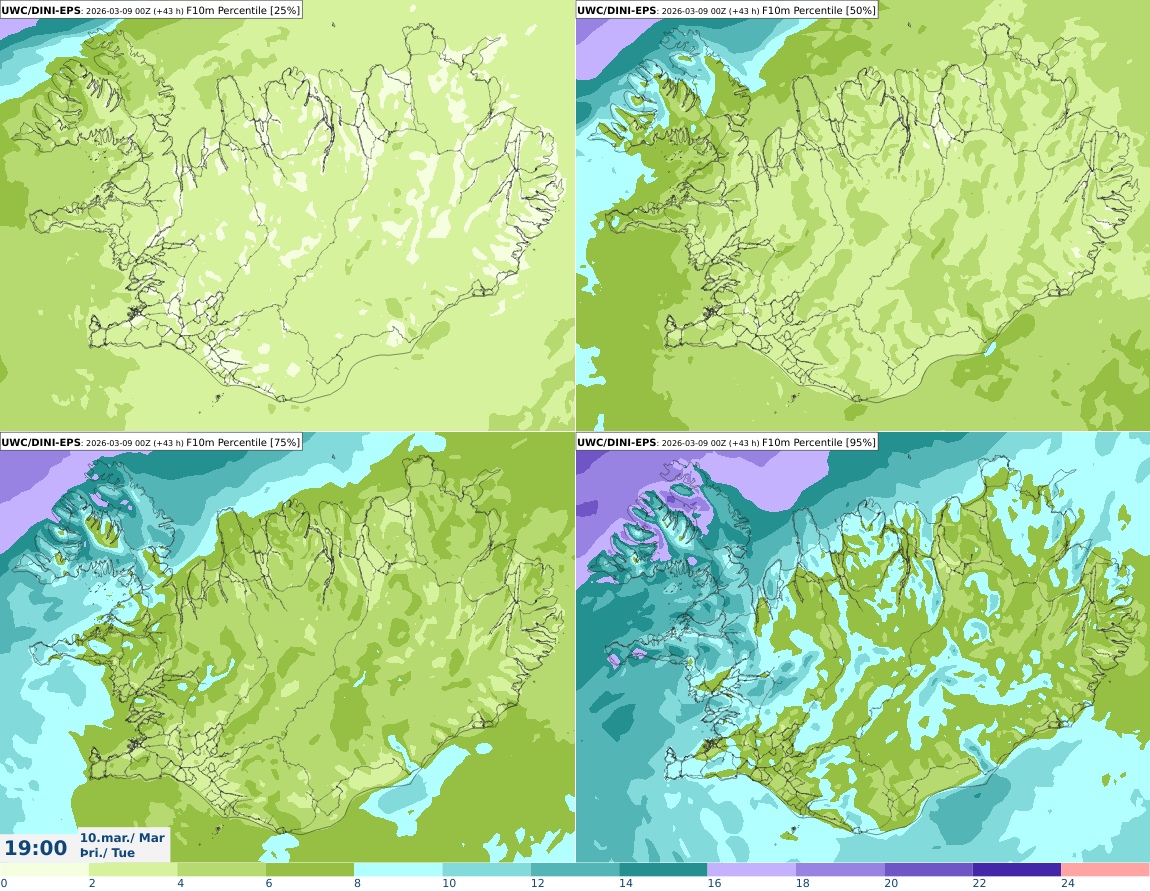Click the legend value 22
Image resolution: width=1150 pixels, height=891 pixels.
[979, 883]
